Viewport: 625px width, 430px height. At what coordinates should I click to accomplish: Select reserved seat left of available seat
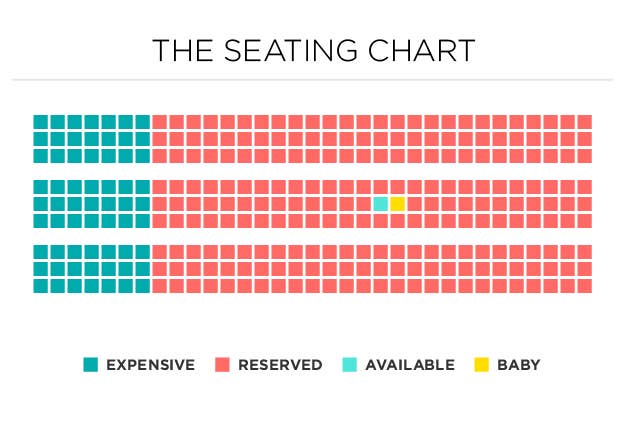364,204
